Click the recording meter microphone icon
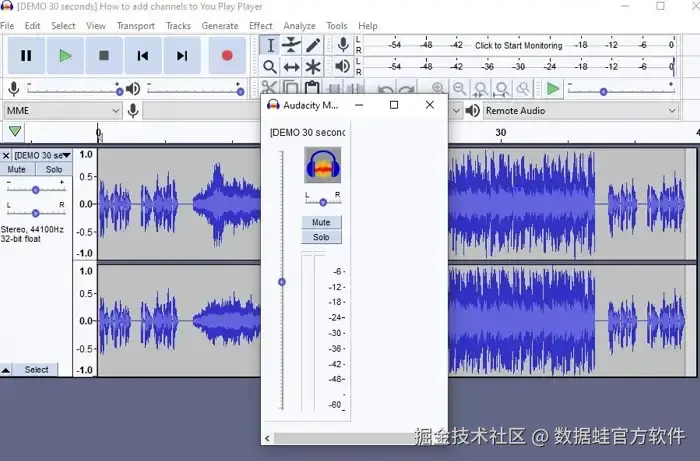Screen dimensions: 700x461 343,45
